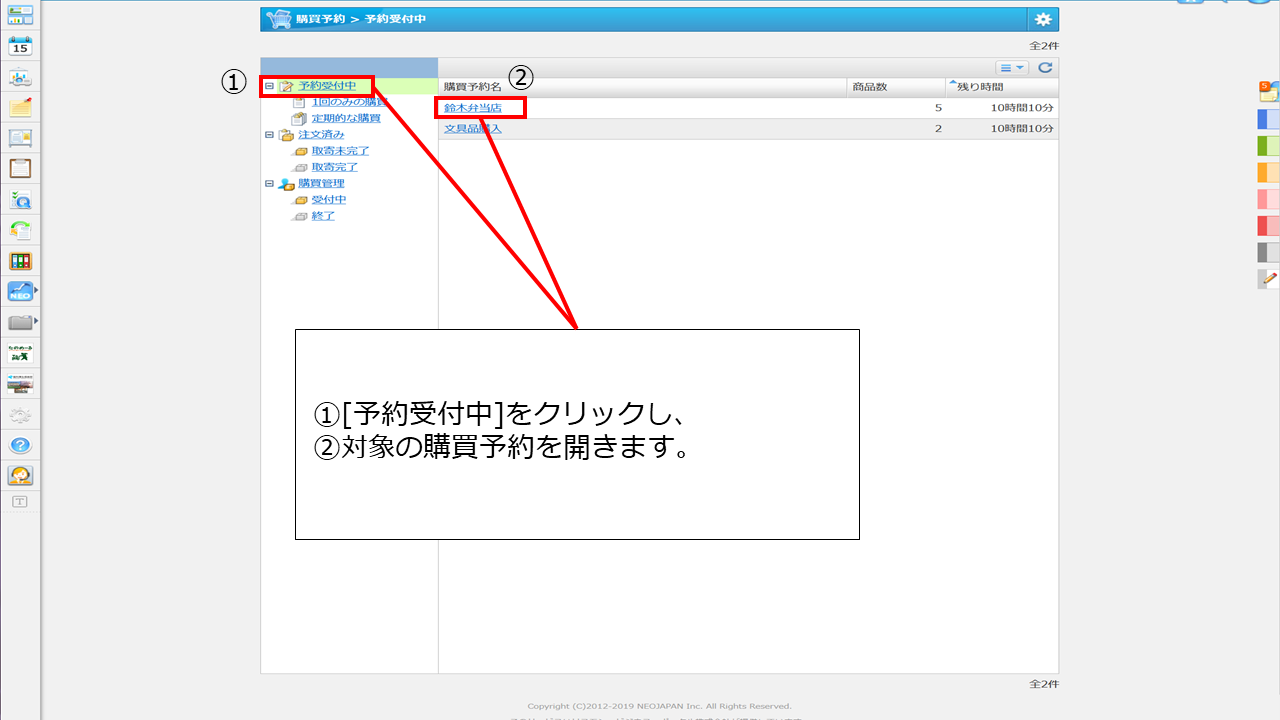Image resolution: width=1280 pixels, height=720 pixels.
Task: Open the clipboard icon in left sidebar
Action: (20, 168)
